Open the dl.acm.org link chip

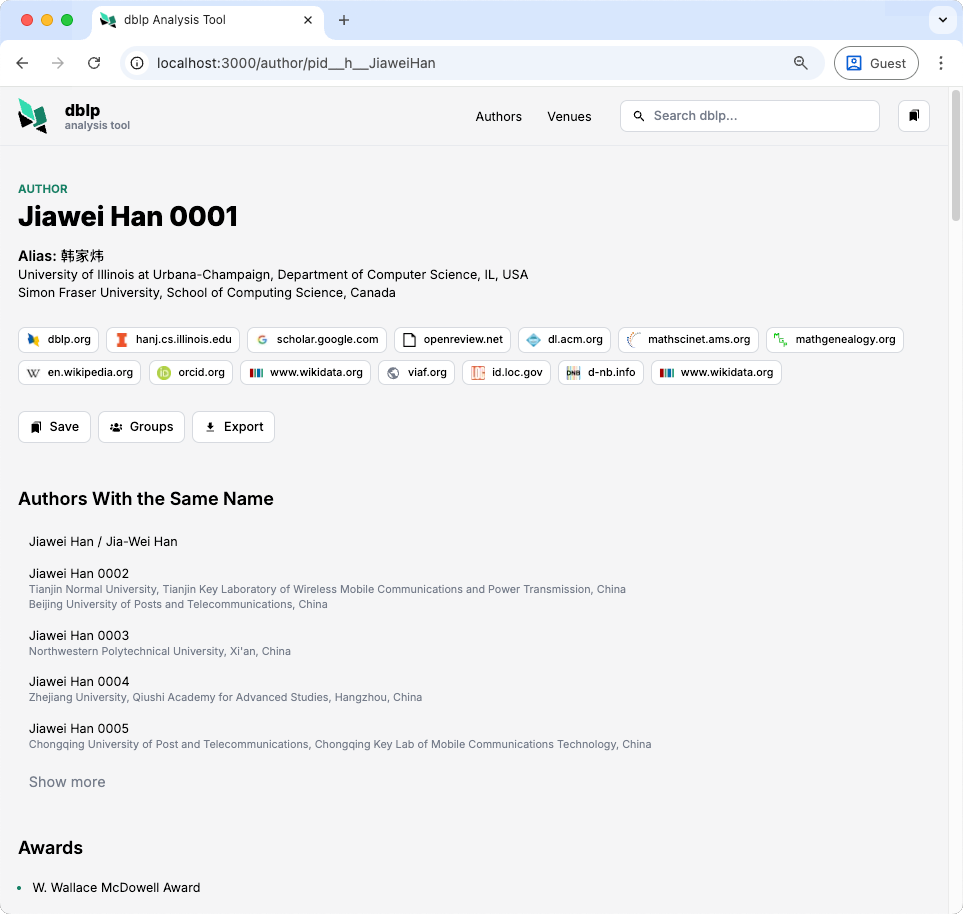(x=564, y=340)
